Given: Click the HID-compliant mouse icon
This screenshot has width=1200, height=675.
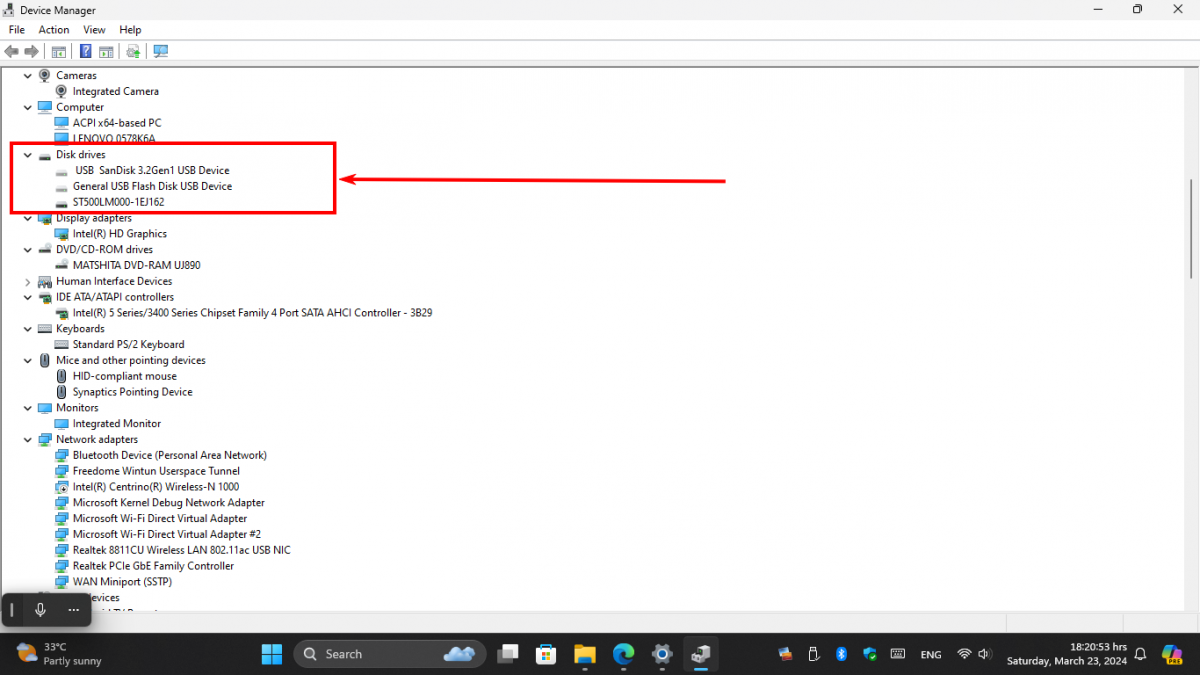Looking at the screenshot, I should pos(62,376).
